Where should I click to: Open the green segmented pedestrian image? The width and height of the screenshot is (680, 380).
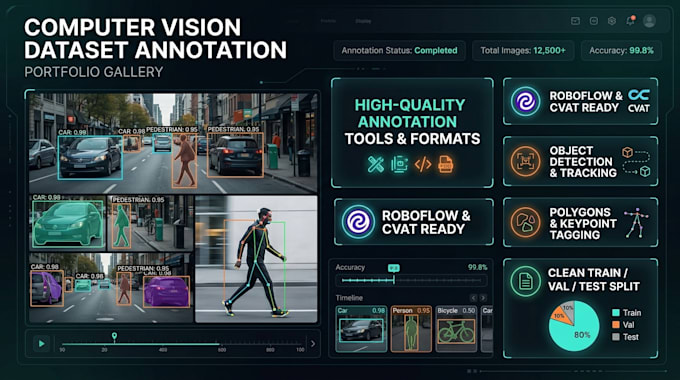150,223
